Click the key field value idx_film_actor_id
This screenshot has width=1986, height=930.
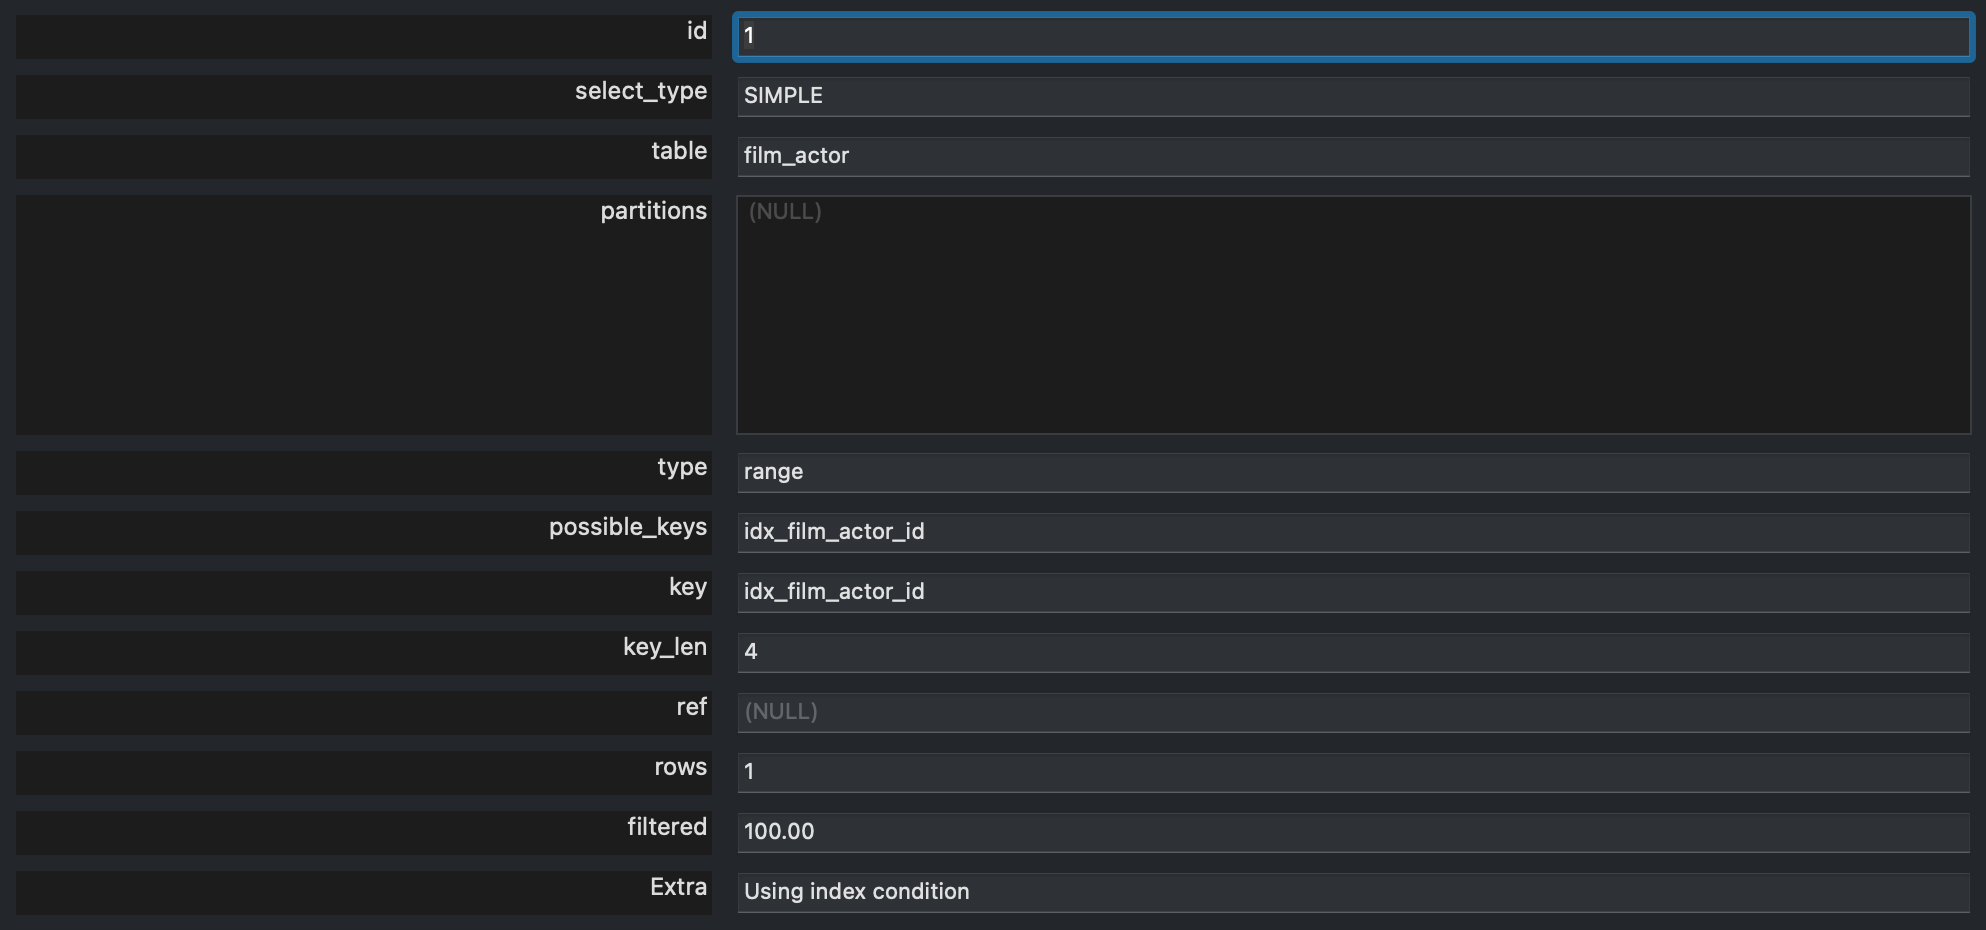(1352, 592)
